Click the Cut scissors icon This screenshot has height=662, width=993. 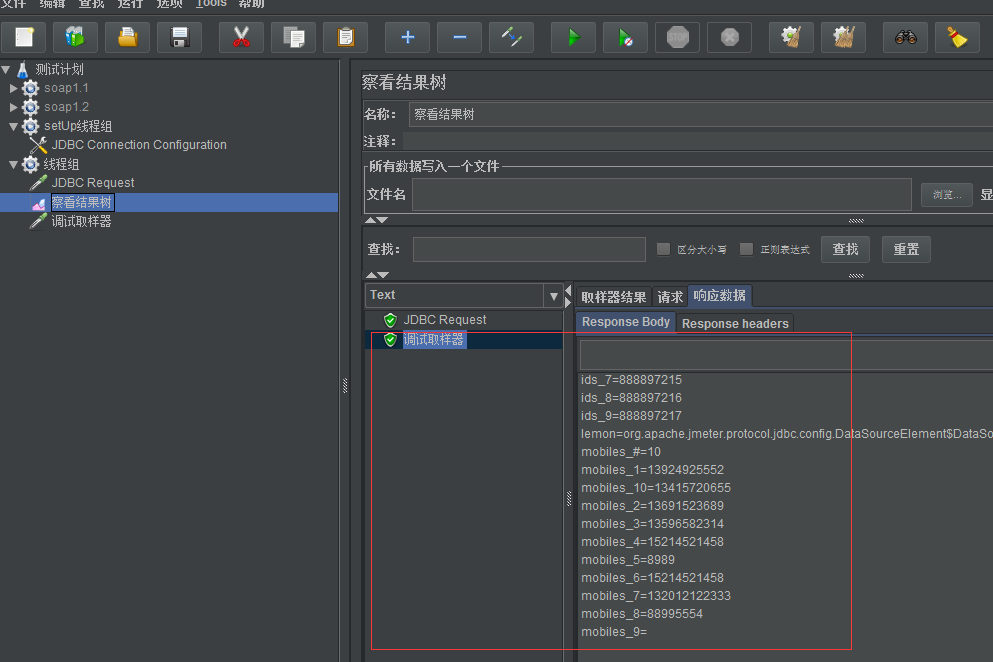click(x=241, y=38)
